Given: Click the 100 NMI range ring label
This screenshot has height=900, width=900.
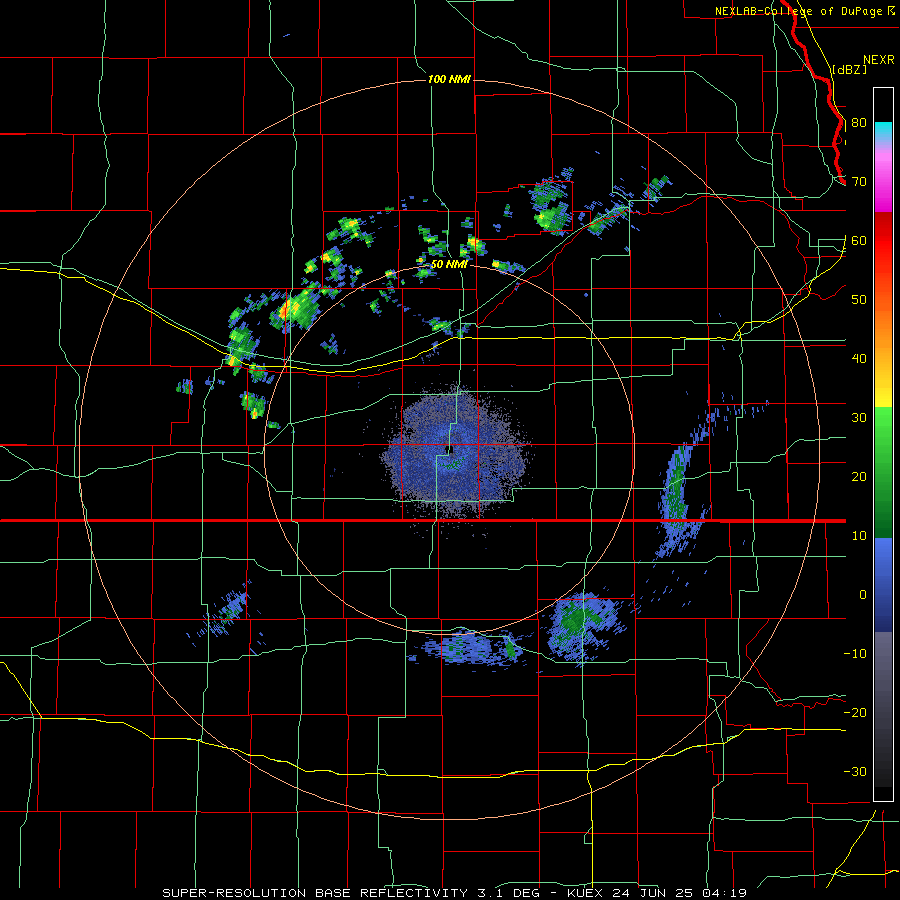Looking at the screenshot, I should point(449,79).
